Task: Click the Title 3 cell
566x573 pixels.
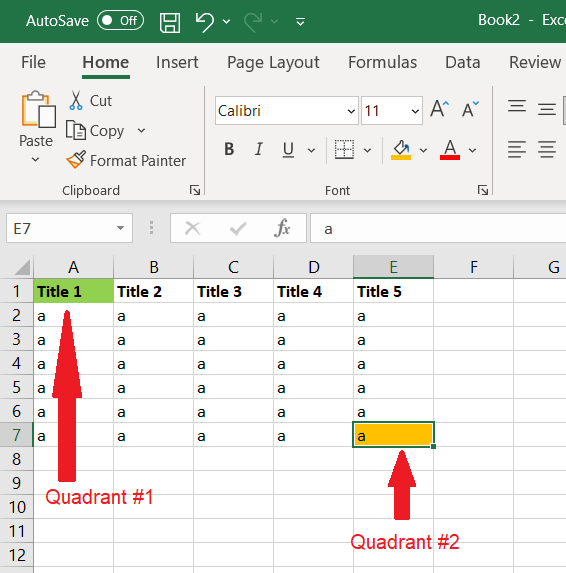Action: click(x=233, y=291)
